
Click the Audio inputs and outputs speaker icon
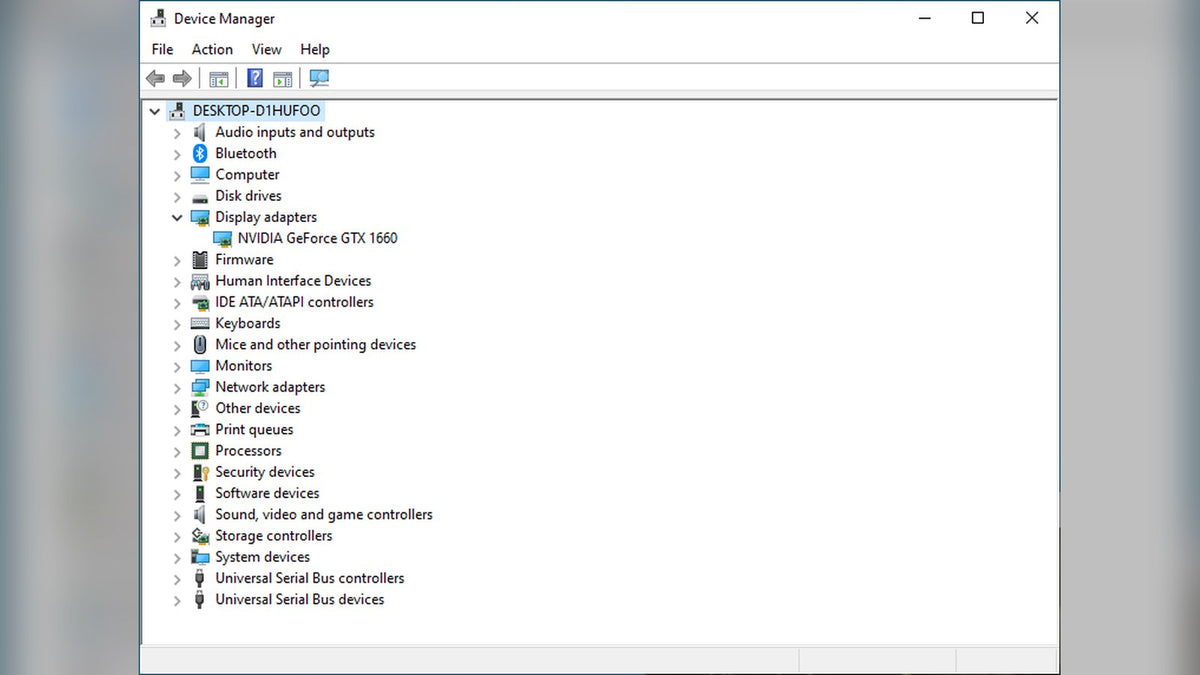199,132
